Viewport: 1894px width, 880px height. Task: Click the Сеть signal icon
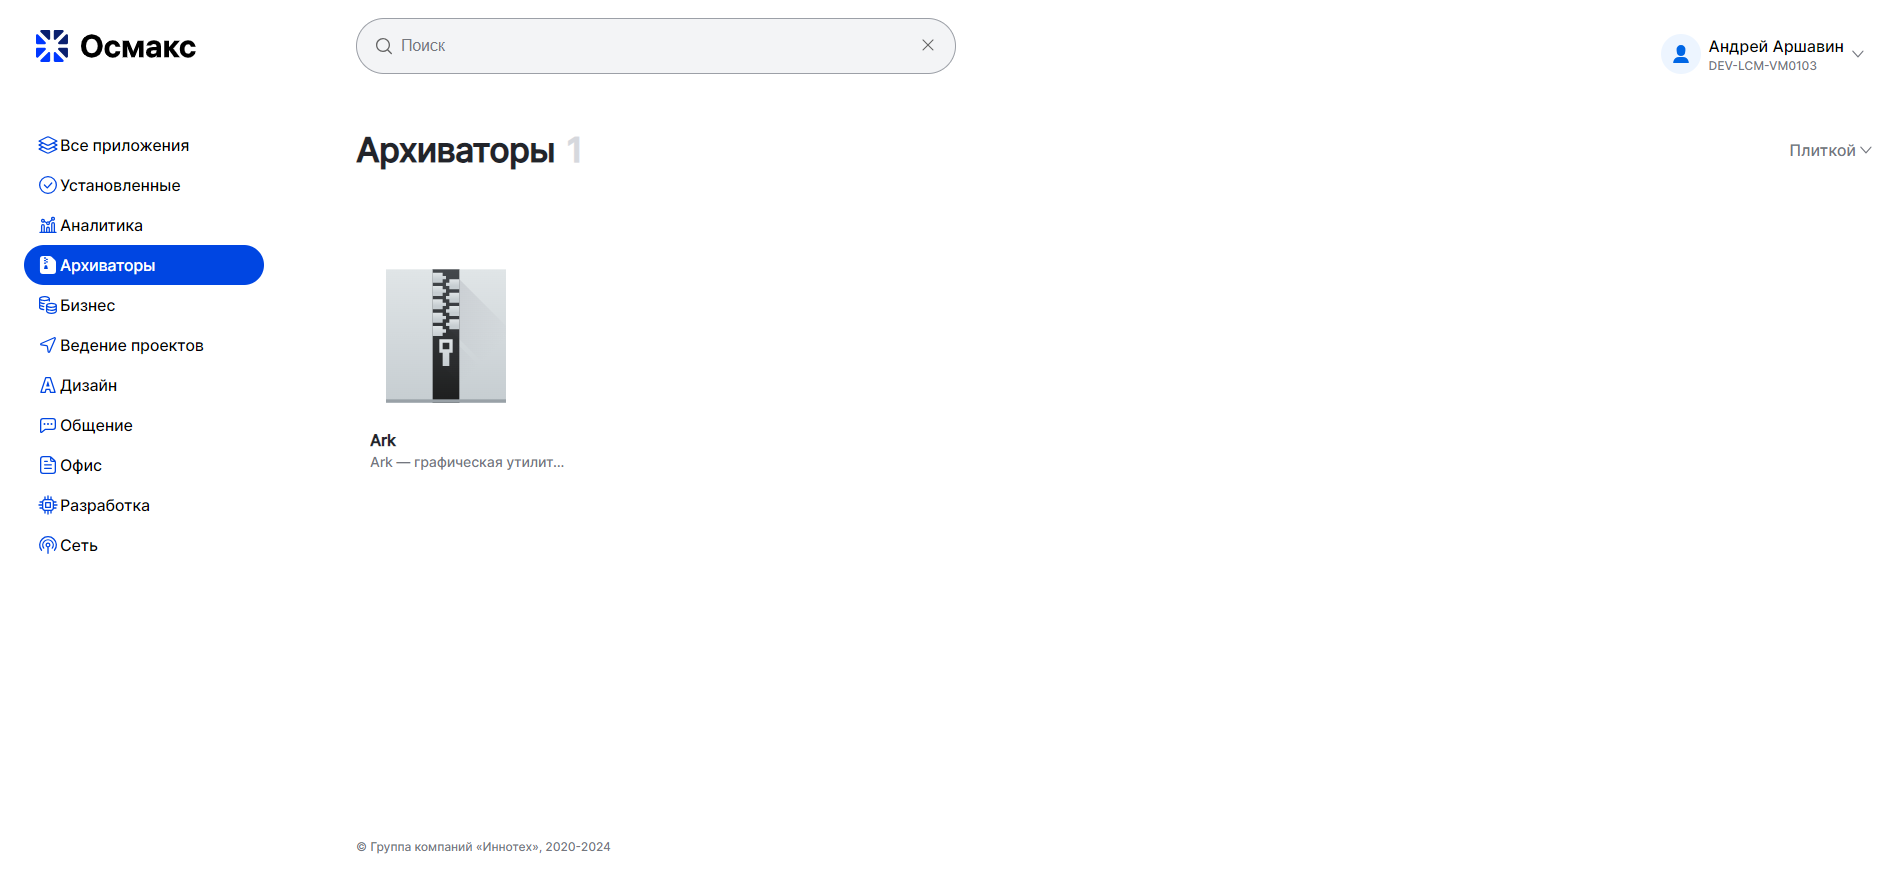click(x=47, y=545)
